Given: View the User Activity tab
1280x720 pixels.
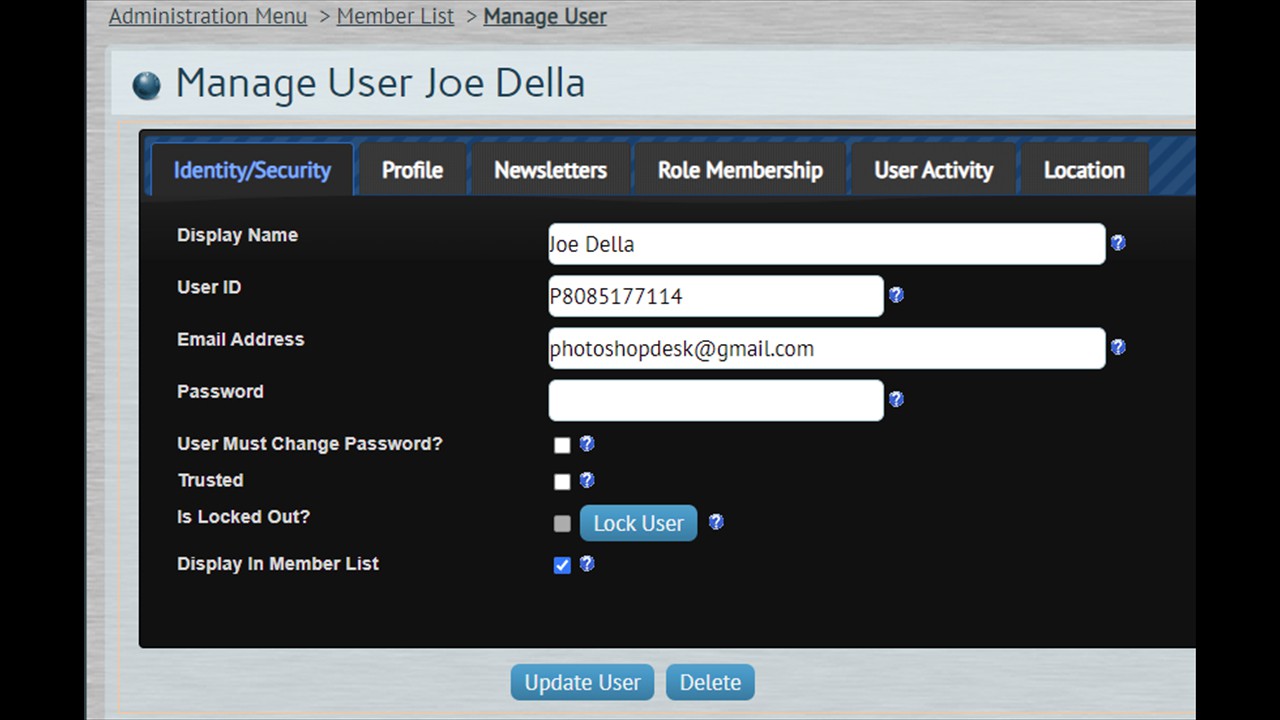Looking at the screenshot, I should click(933, 170).
